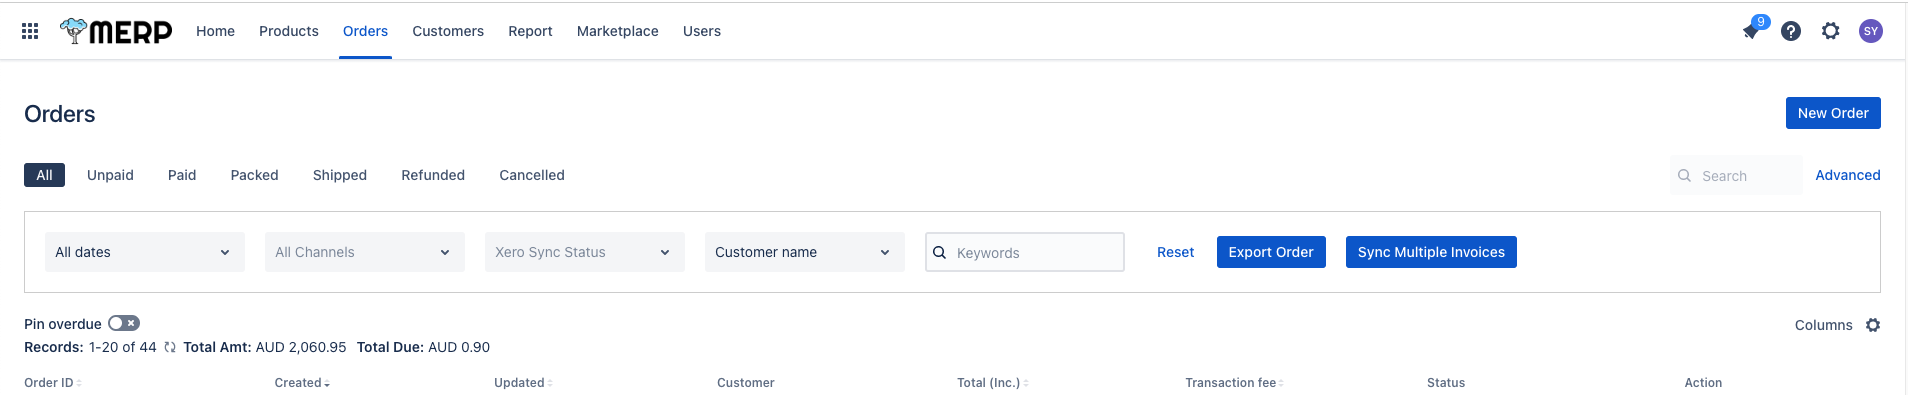The height and width of the screenshot is (395, 1908).
Task: Click the Export Order button
Action: 1271,252
